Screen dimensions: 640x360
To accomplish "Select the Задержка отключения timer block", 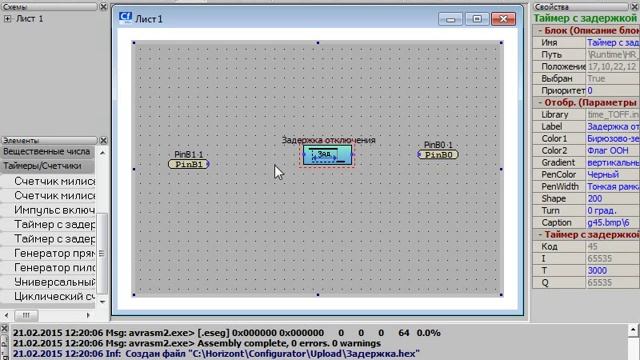I will coord(327,155).
